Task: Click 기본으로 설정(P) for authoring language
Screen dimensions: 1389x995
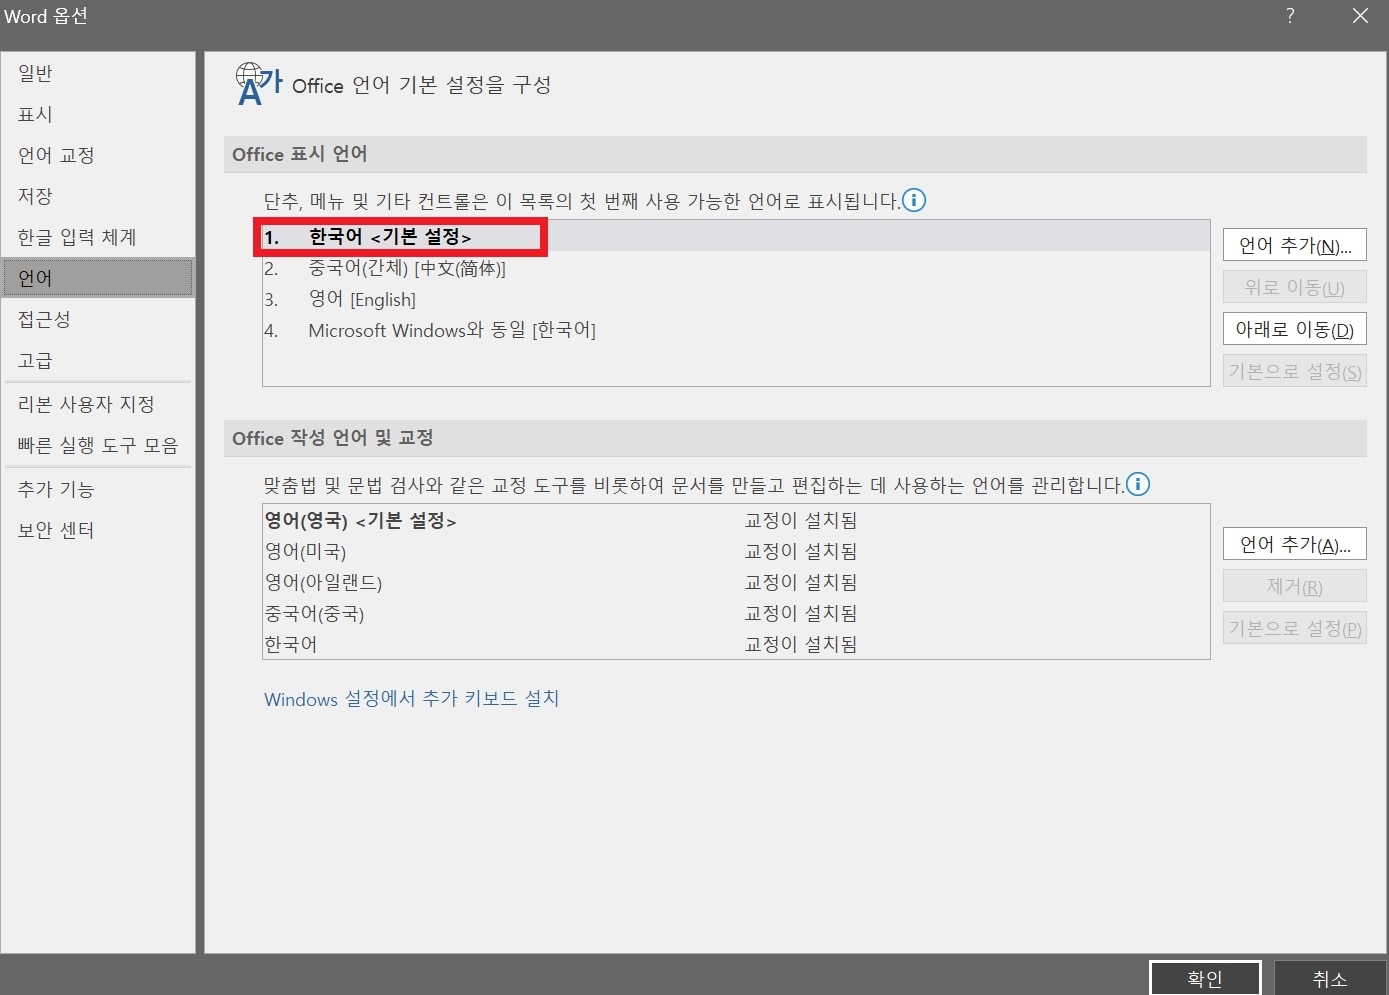Action: pos(1295,628)
